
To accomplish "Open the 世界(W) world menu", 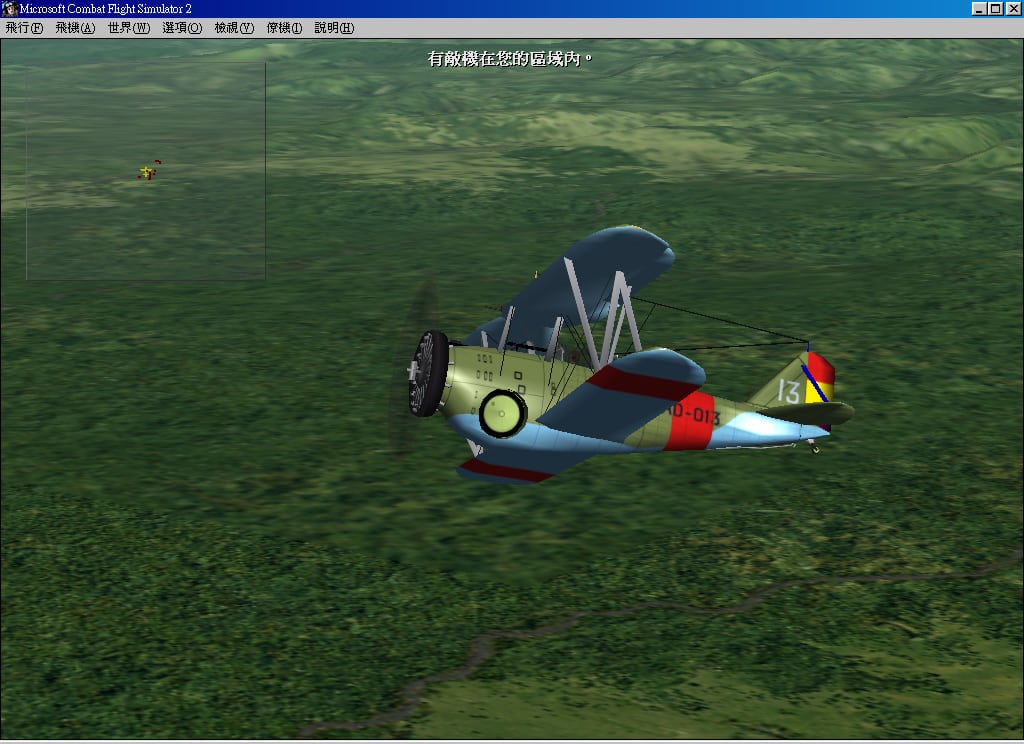I will 128,28.
